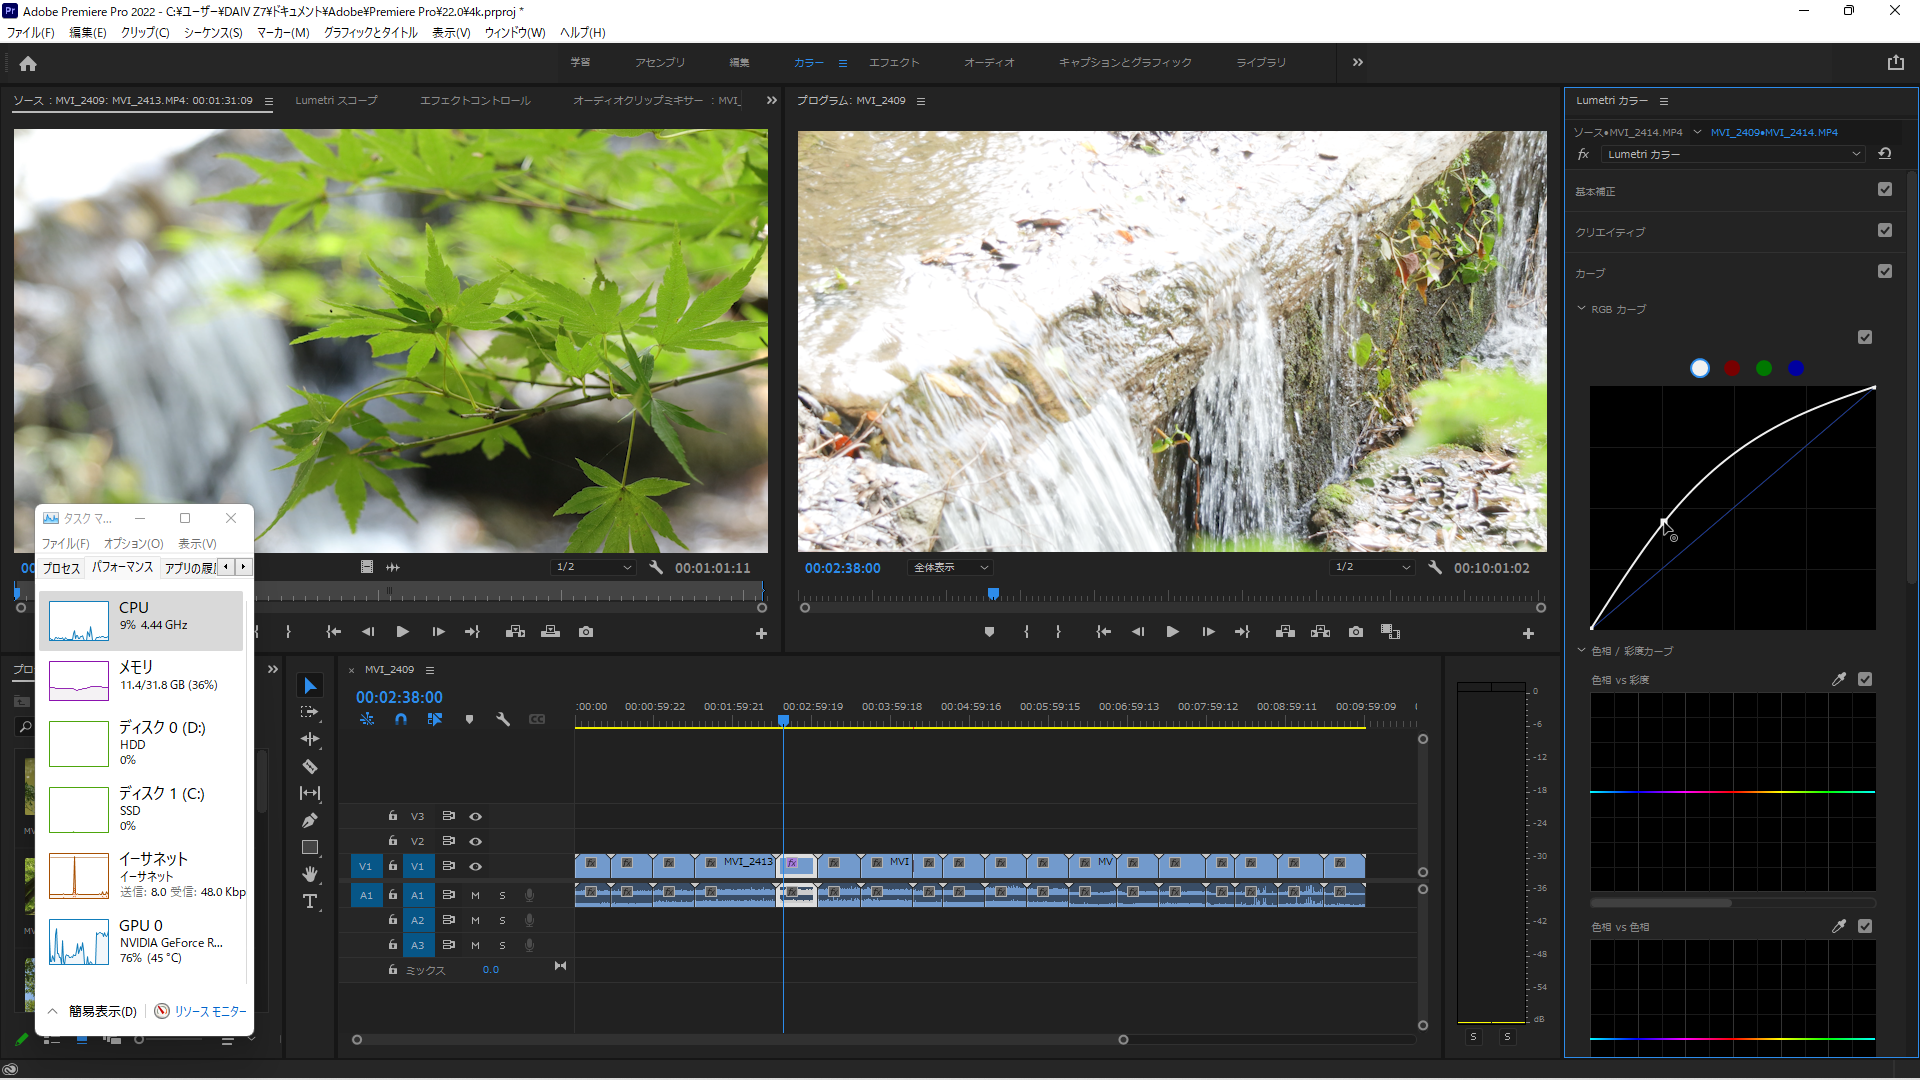Viewport: 1920px width, 1080px height.
Task: Click the hue vs saturation eyedropper
Action: click(x=1838, y=679)
